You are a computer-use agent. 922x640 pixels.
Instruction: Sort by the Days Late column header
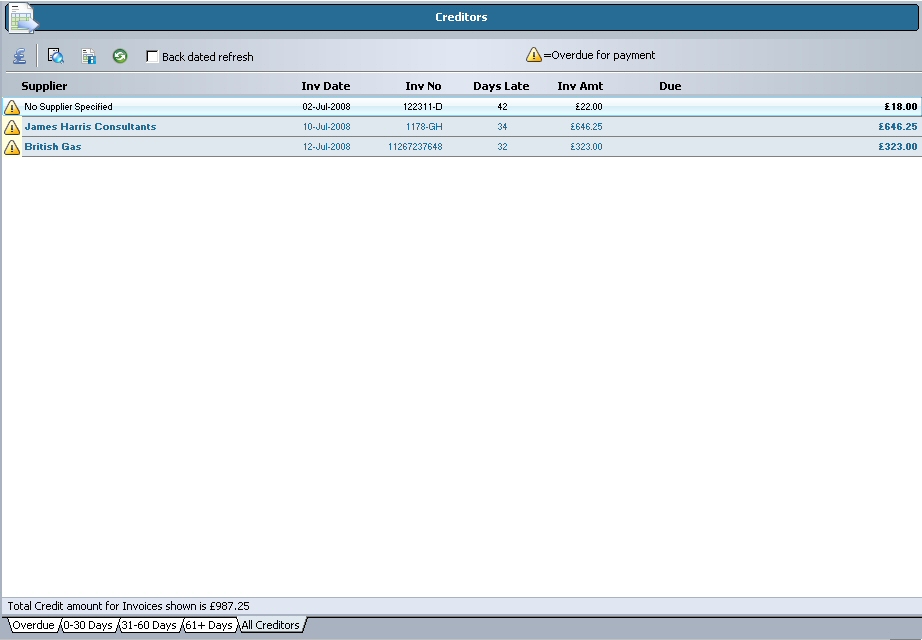click(501, 86)
